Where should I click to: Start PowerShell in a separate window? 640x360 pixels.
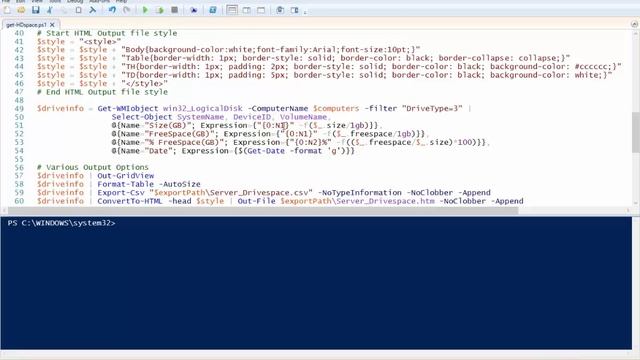pyautogui.click(x=213, y=10)
